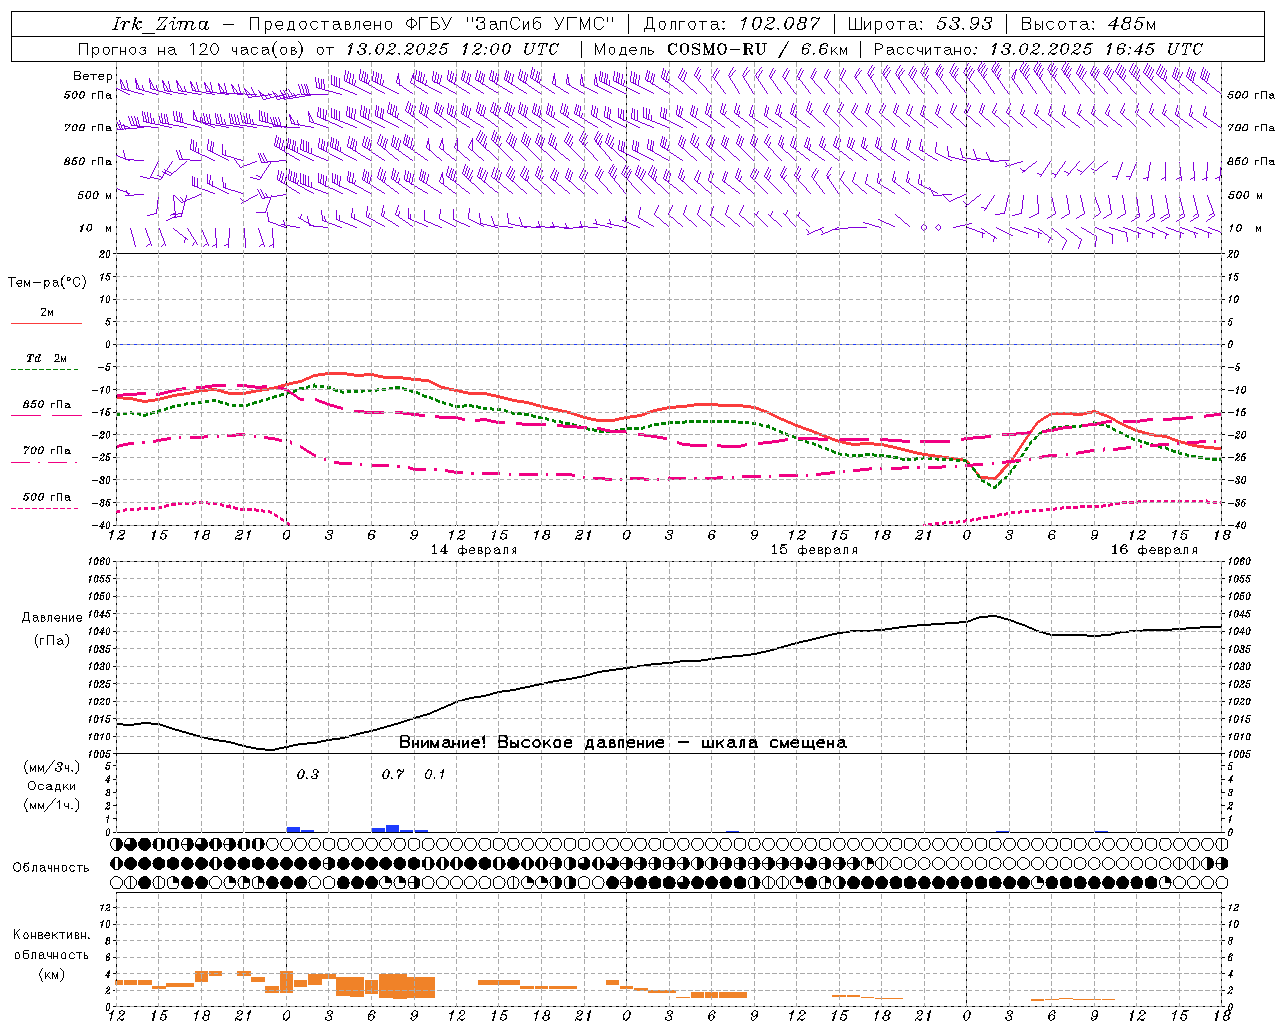Click the 'Td 2м' dew point legend entry
This screenshot has width=1280, height=1024.
coord(47,358)
